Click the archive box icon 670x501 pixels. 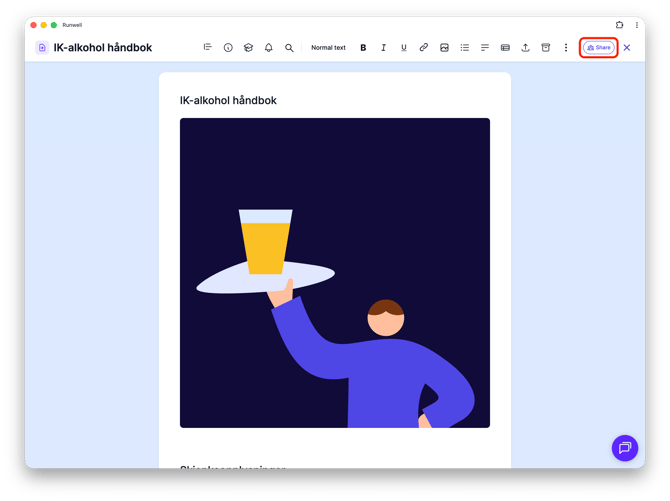(546, 47)
